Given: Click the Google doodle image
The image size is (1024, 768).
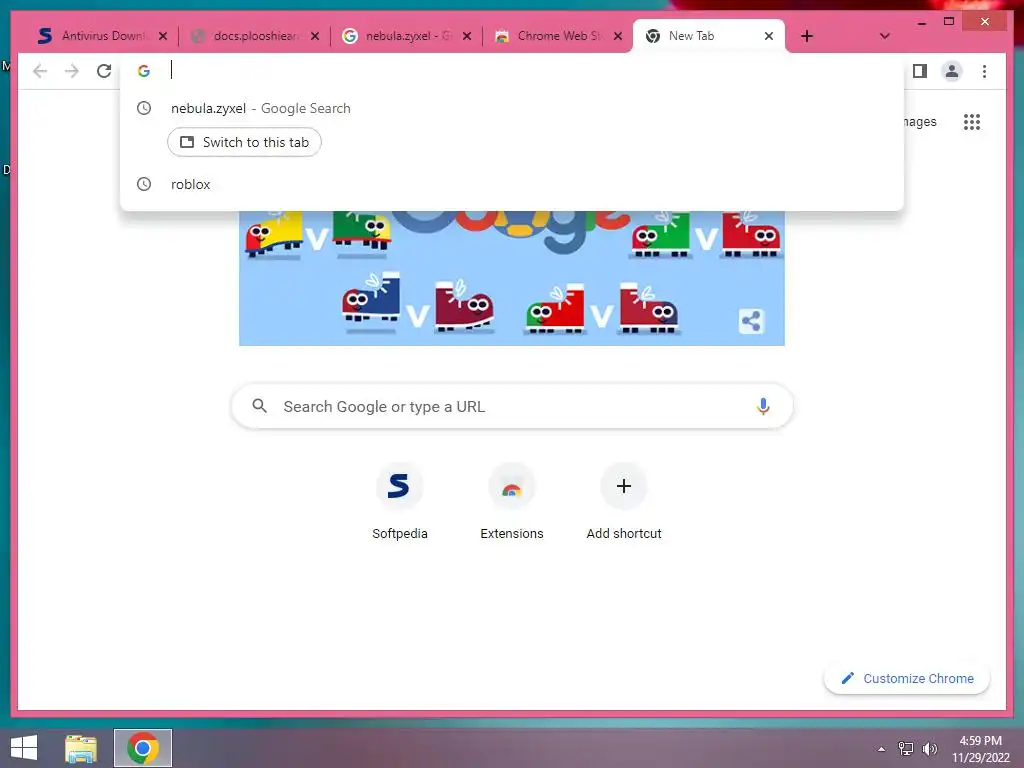Looking at the screenshot, I should pos(511,278).
